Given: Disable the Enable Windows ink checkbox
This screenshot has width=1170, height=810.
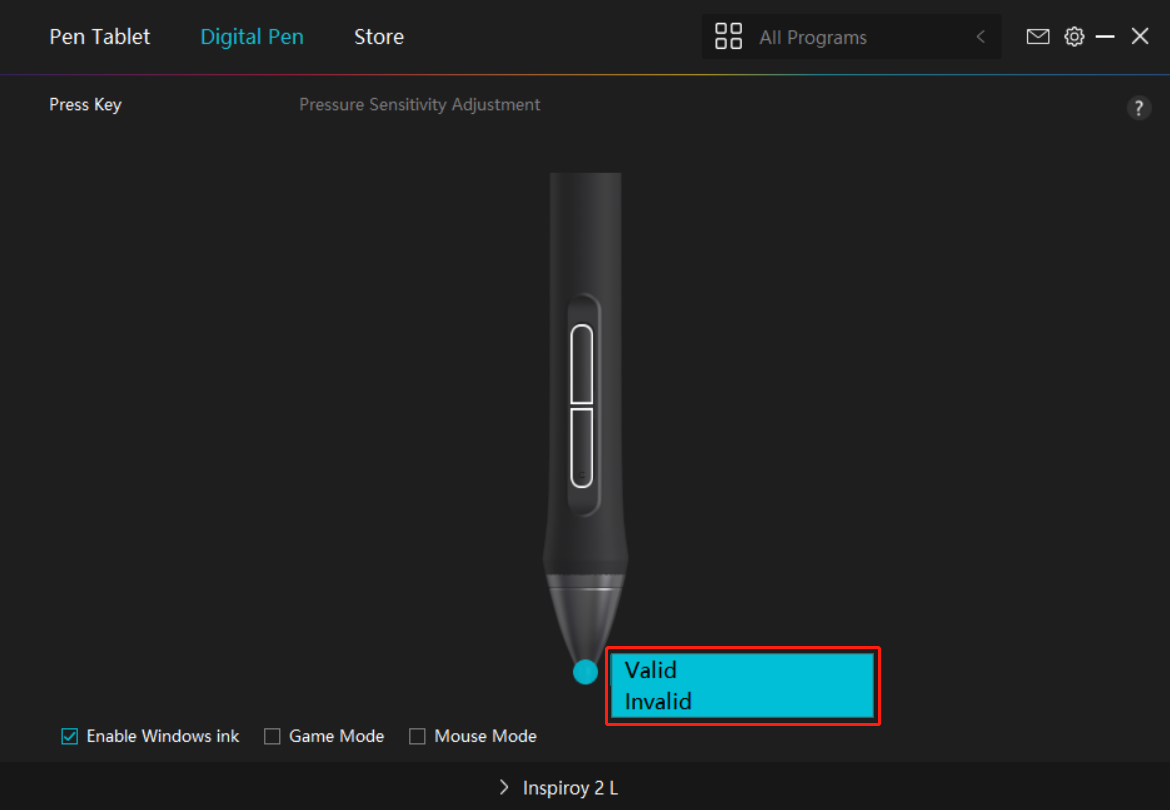Looking at the screenshot, I should pos(70,736).
